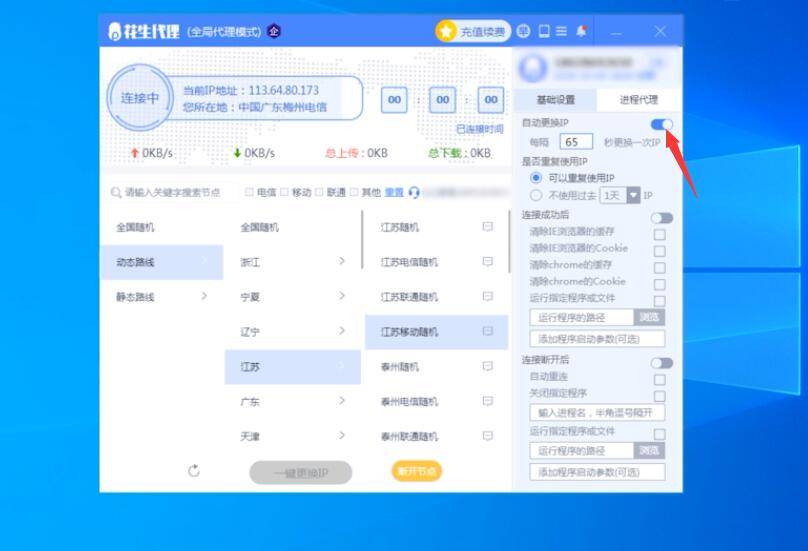The height and width of the screenshot is (551, 808).
Task: Click the comment icon beside 江苏联通随机
Action: (487, 296)
